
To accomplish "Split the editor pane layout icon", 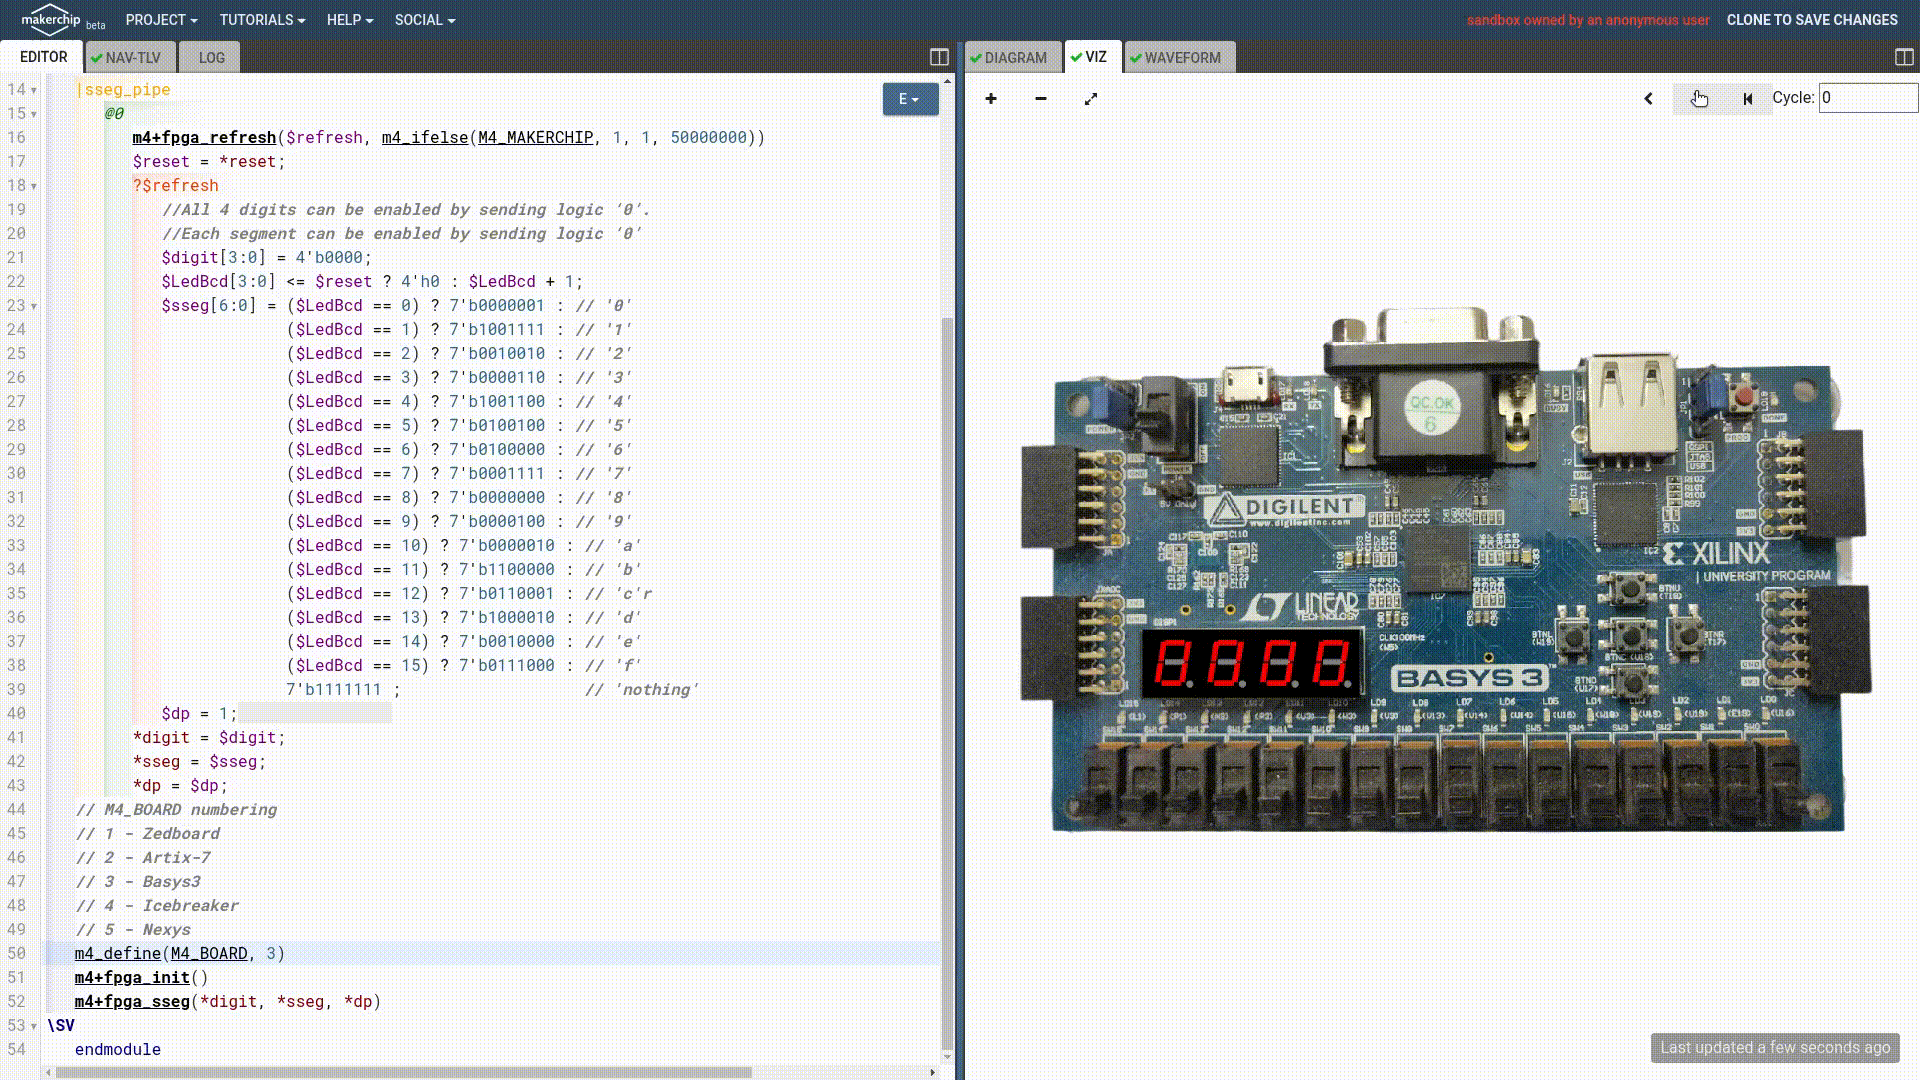I will (939, 57).
